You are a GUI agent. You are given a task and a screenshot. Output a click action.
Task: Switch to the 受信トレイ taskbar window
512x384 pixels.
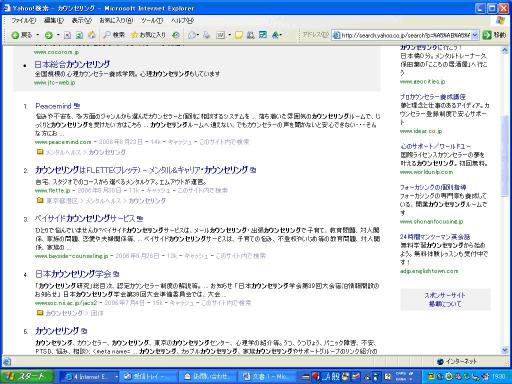pyautogui.click(x=148, y=377)
